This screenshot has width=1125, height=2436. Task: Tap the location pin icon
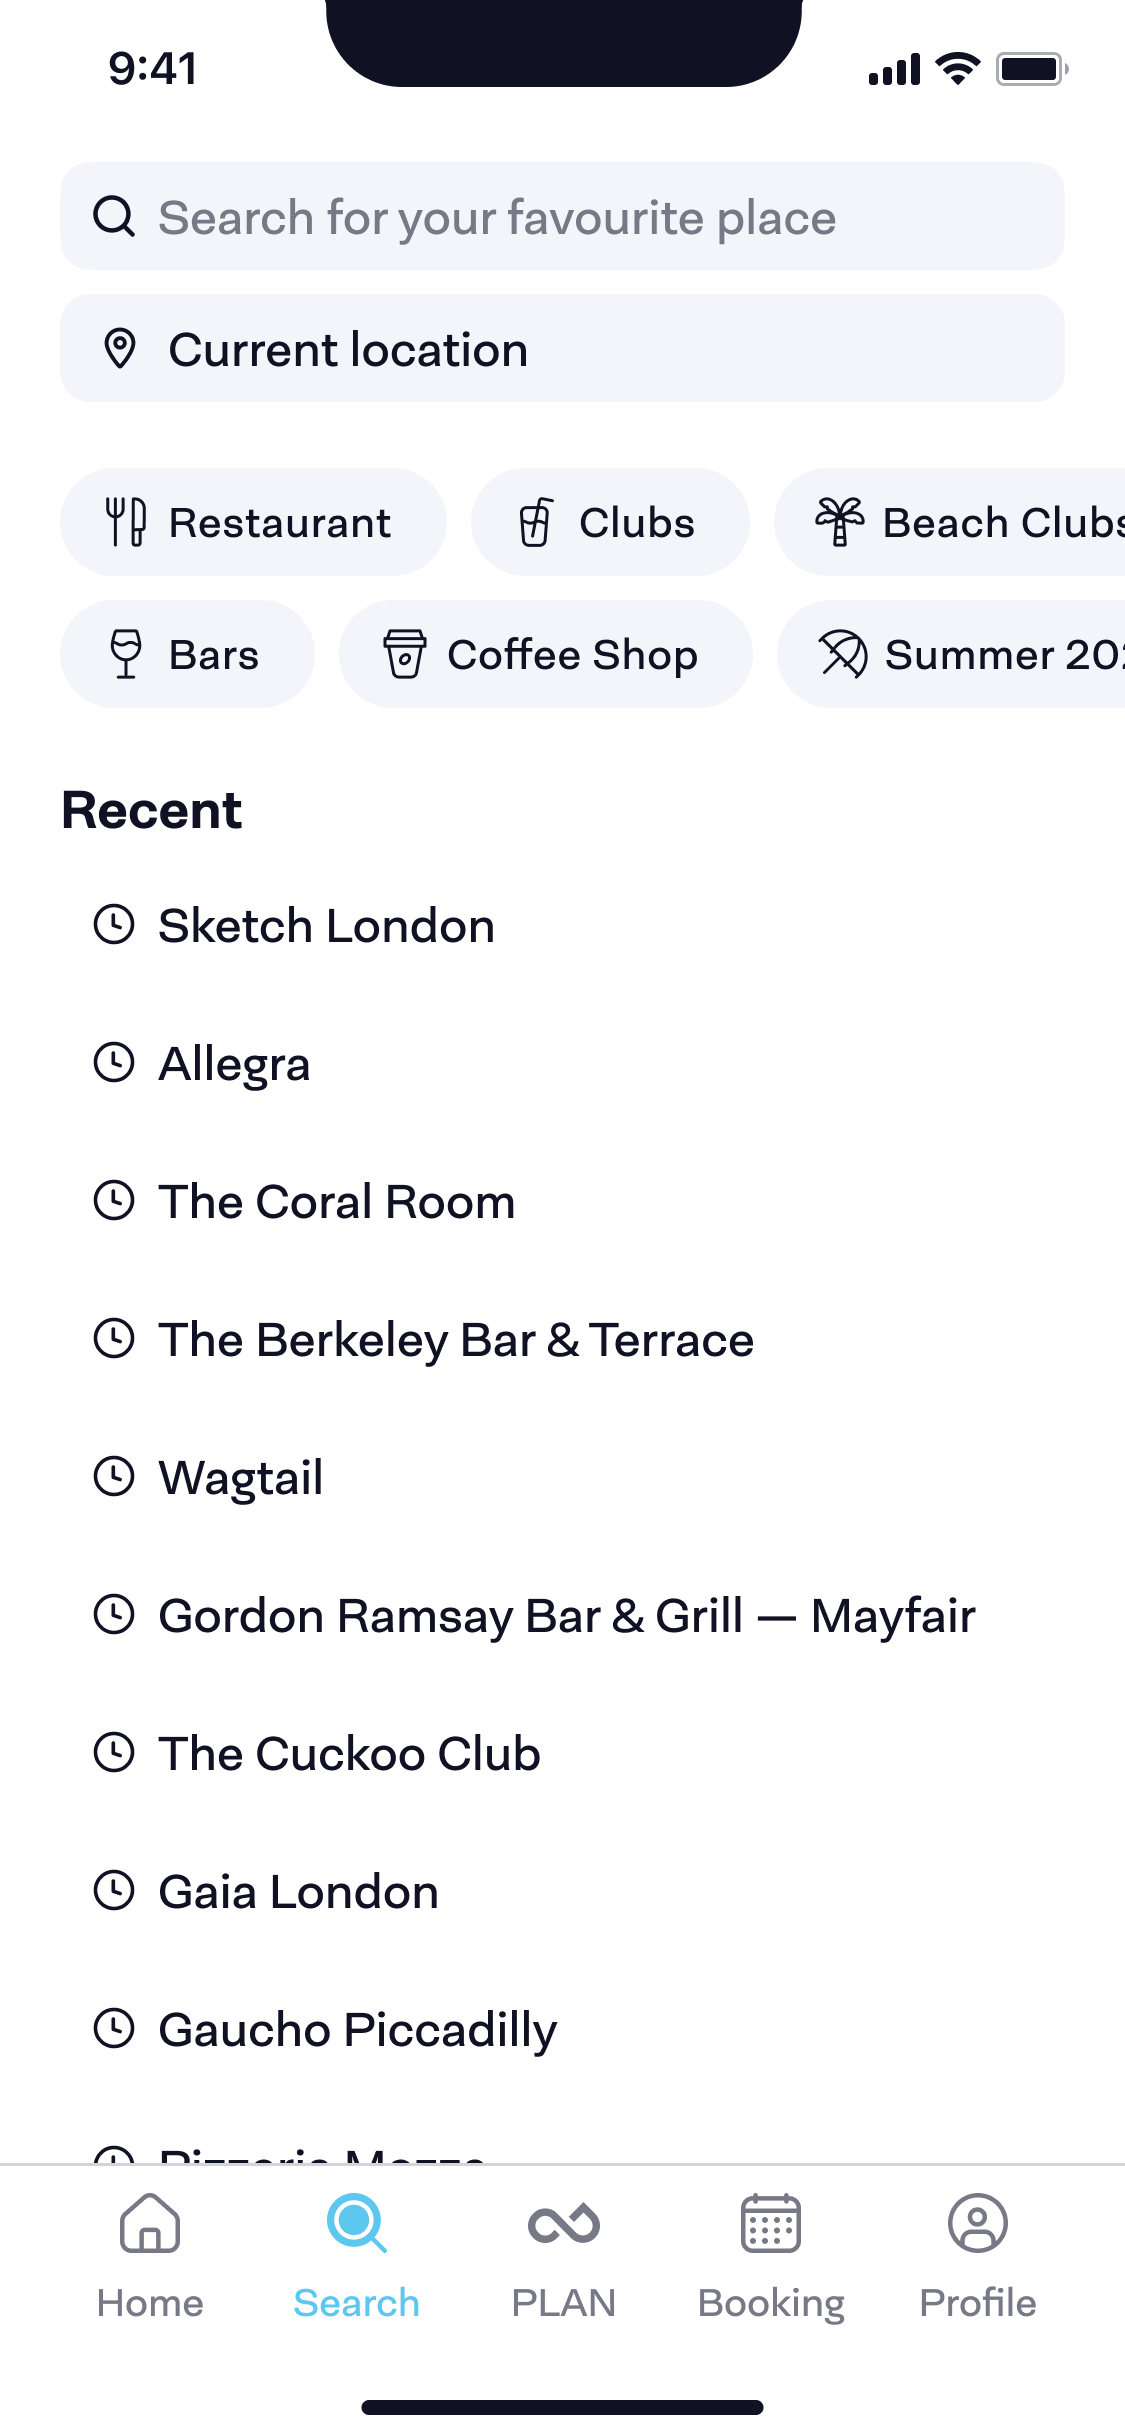(120, 349)
